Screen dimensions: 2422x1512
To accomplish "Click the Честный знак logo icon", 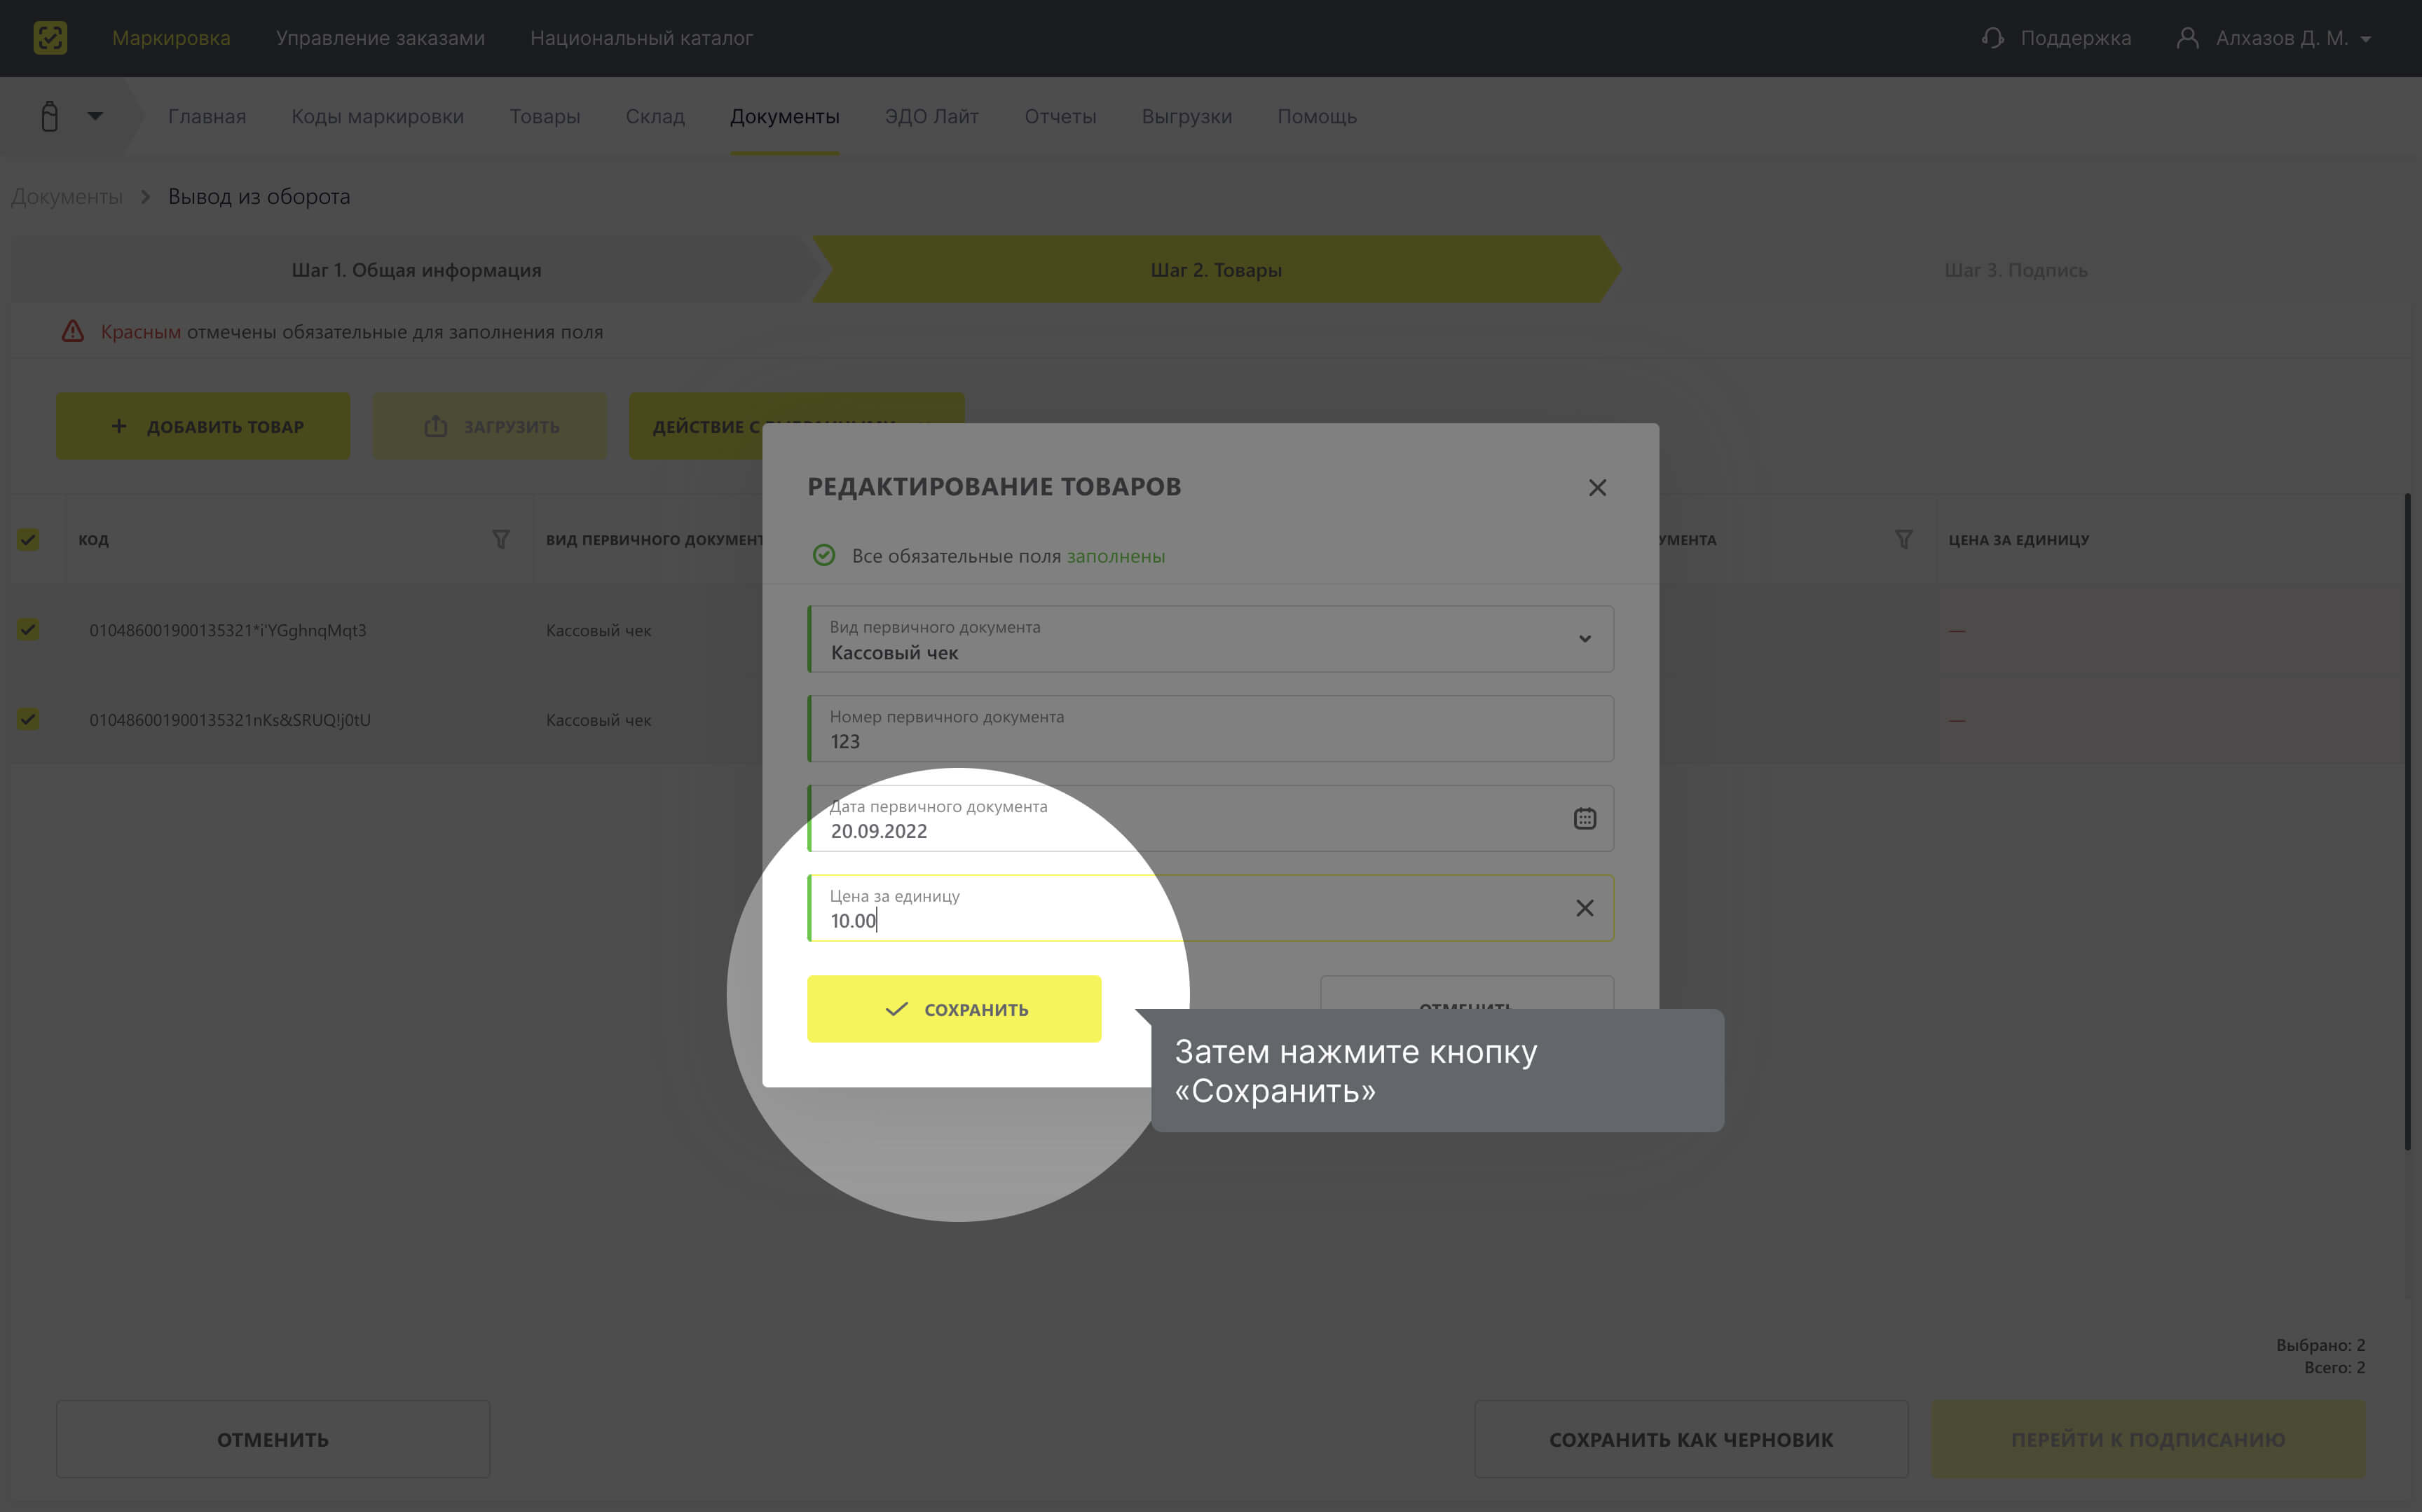I will (x=50, y=38).
